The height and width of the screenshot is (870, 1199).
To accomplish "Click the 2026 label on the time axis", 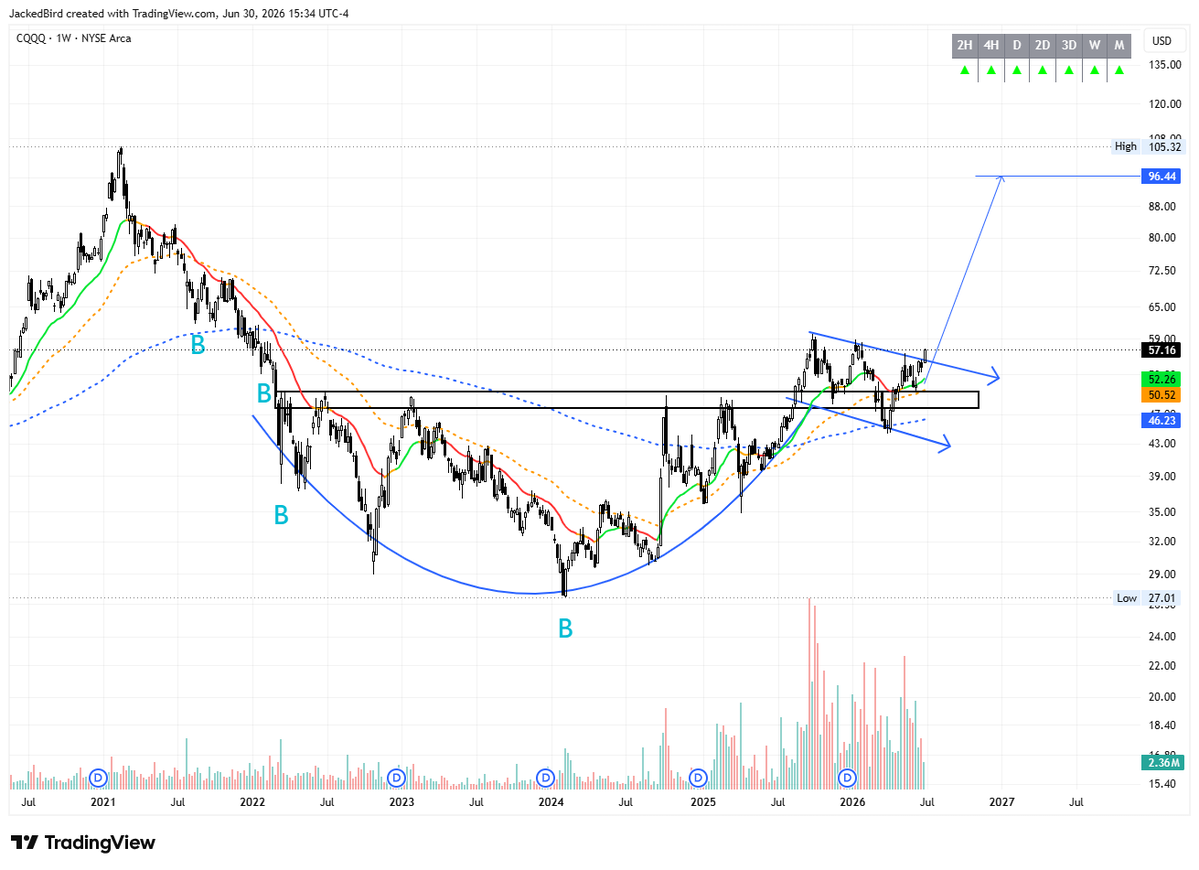I will coord(853,802).
